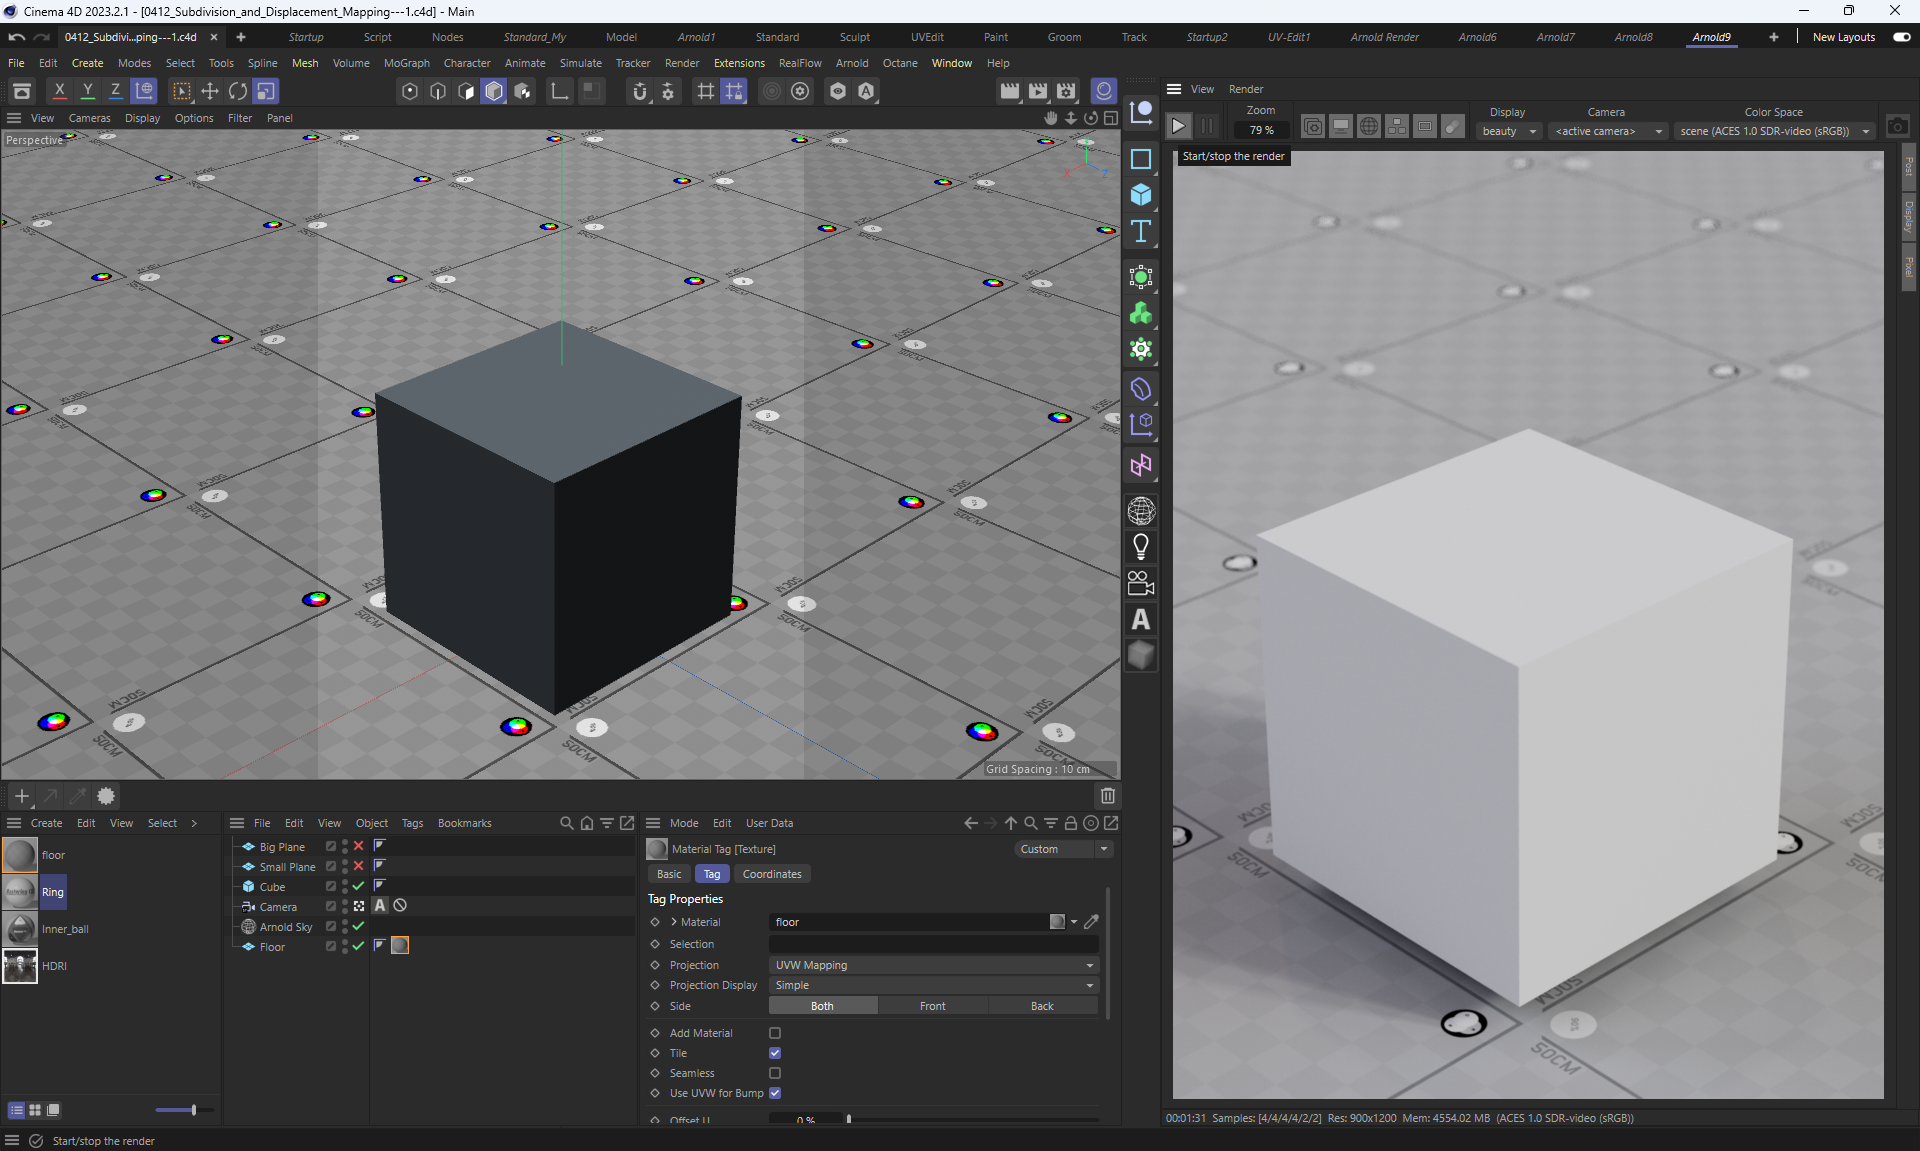Viewport: 1920px width, 1151px height.
Task: Enable the Add Material checkbox
Action: click(775, 1033)
